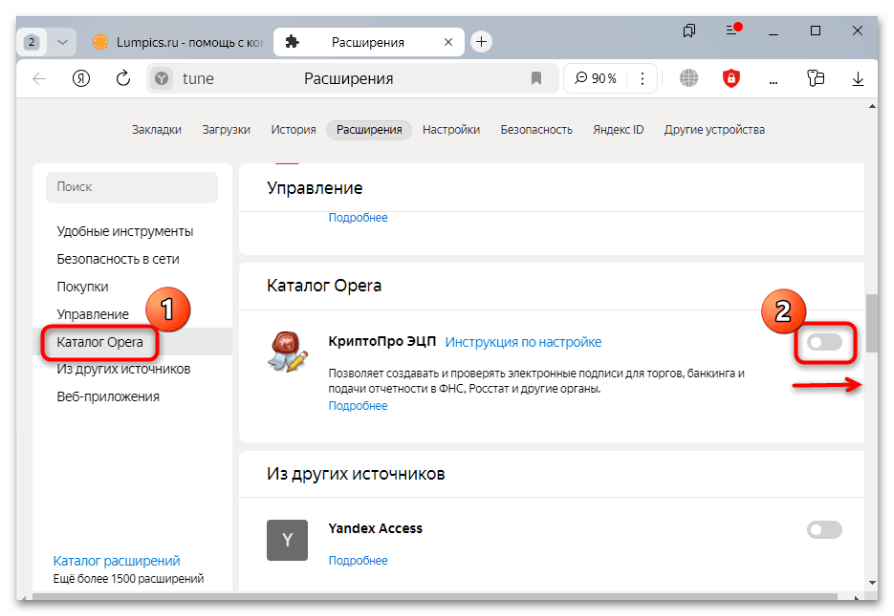Select the Расширения section pill
This screenshot has width=894, height=616.
[369, 129]
